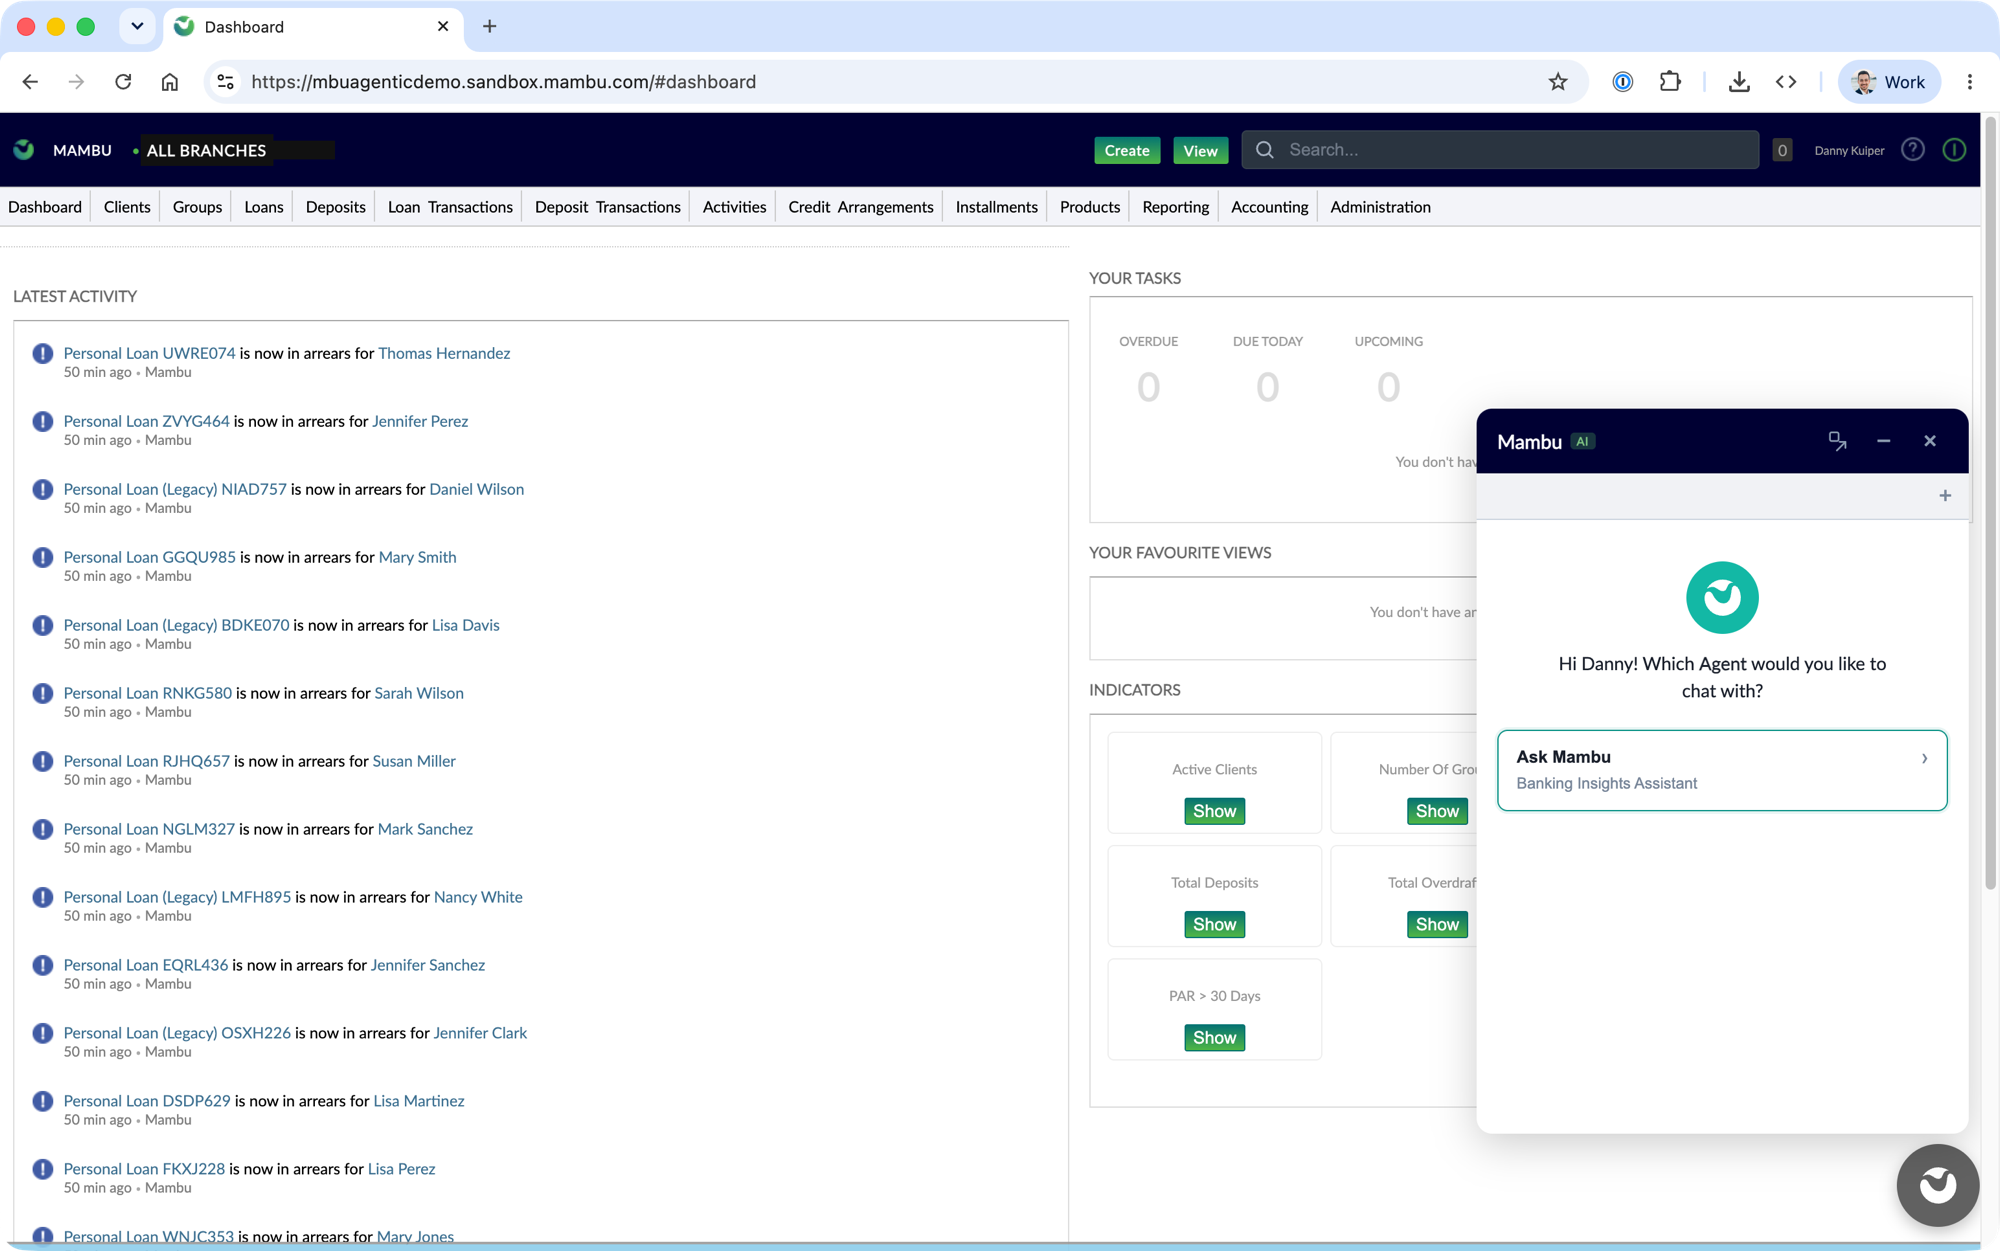Open Chrome three-dot menu

(1970, 82)
